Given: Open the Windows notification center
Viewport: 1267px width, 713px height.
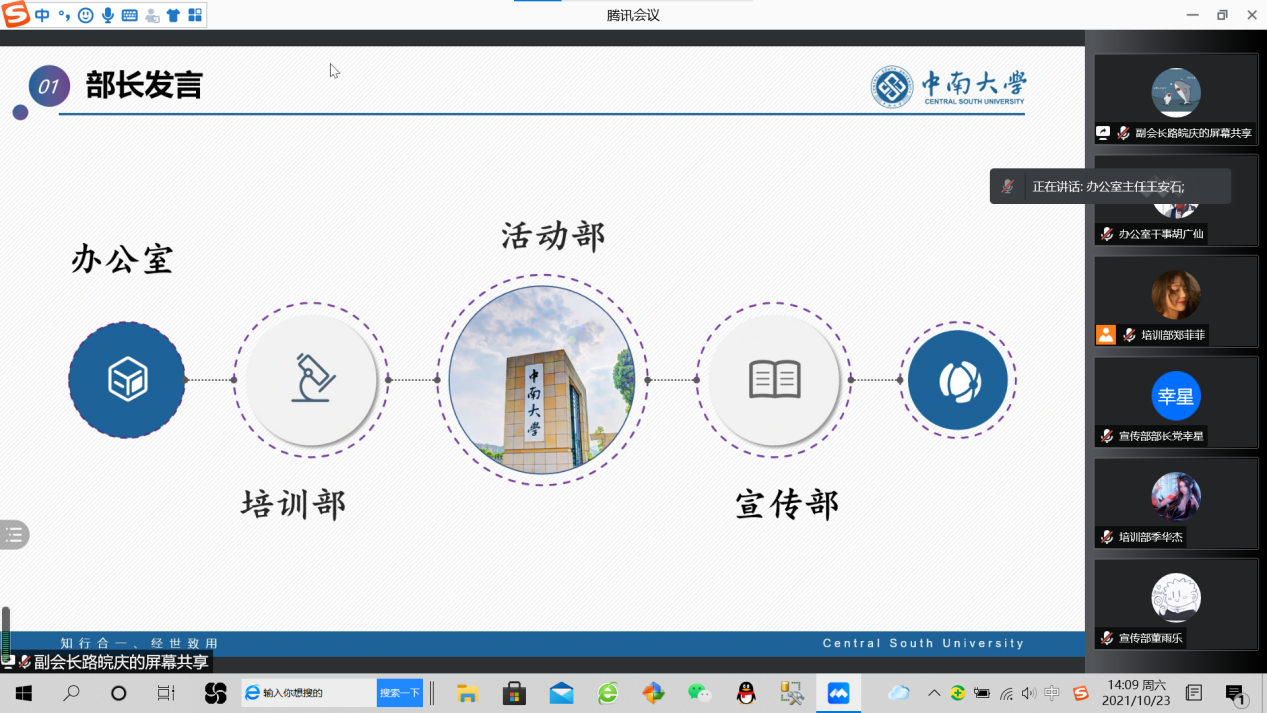Looking at the screenshot, I should tap(1235, 693).
